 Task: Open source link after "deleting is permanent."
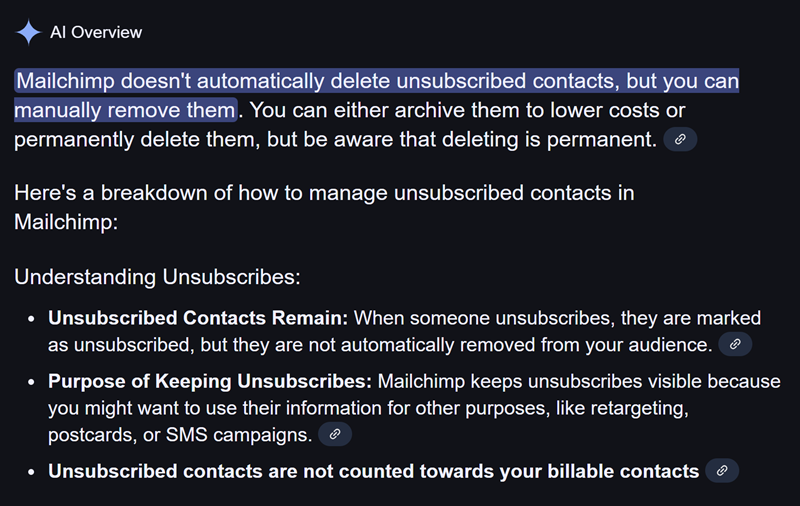[680, 139]
